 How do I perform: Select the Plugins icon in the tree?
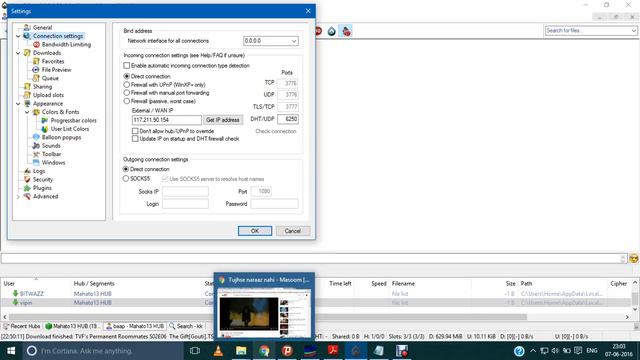point(27,188)
